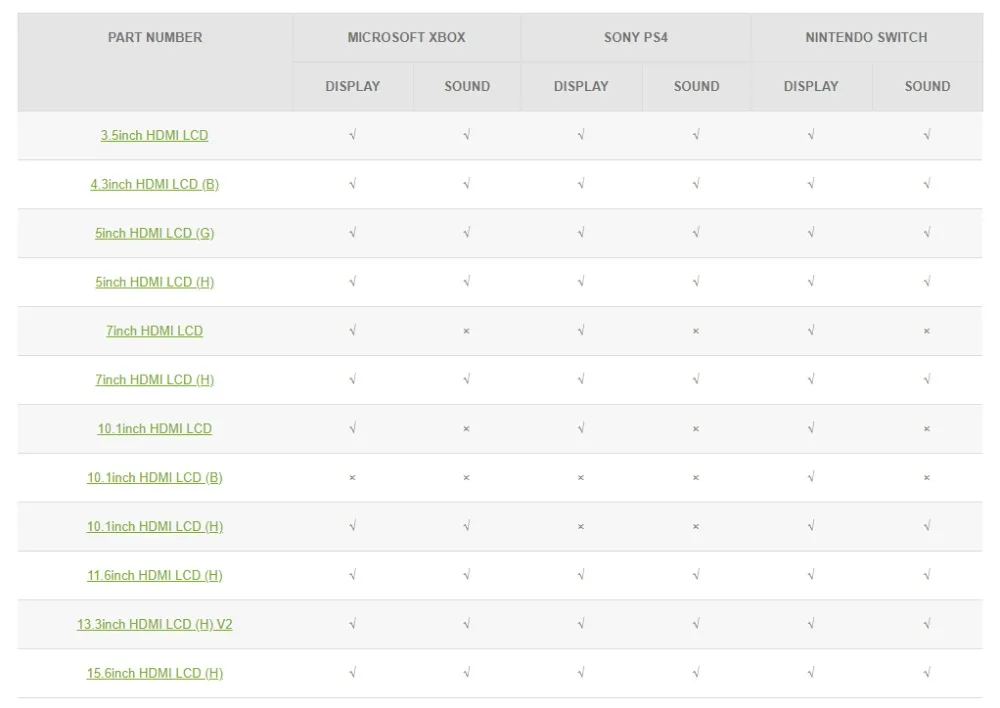Screen dimensions: 1000x708
Task: Click Xbox sound check in 5inch HDMI LCD (G) row
Action: coord(467,233)
